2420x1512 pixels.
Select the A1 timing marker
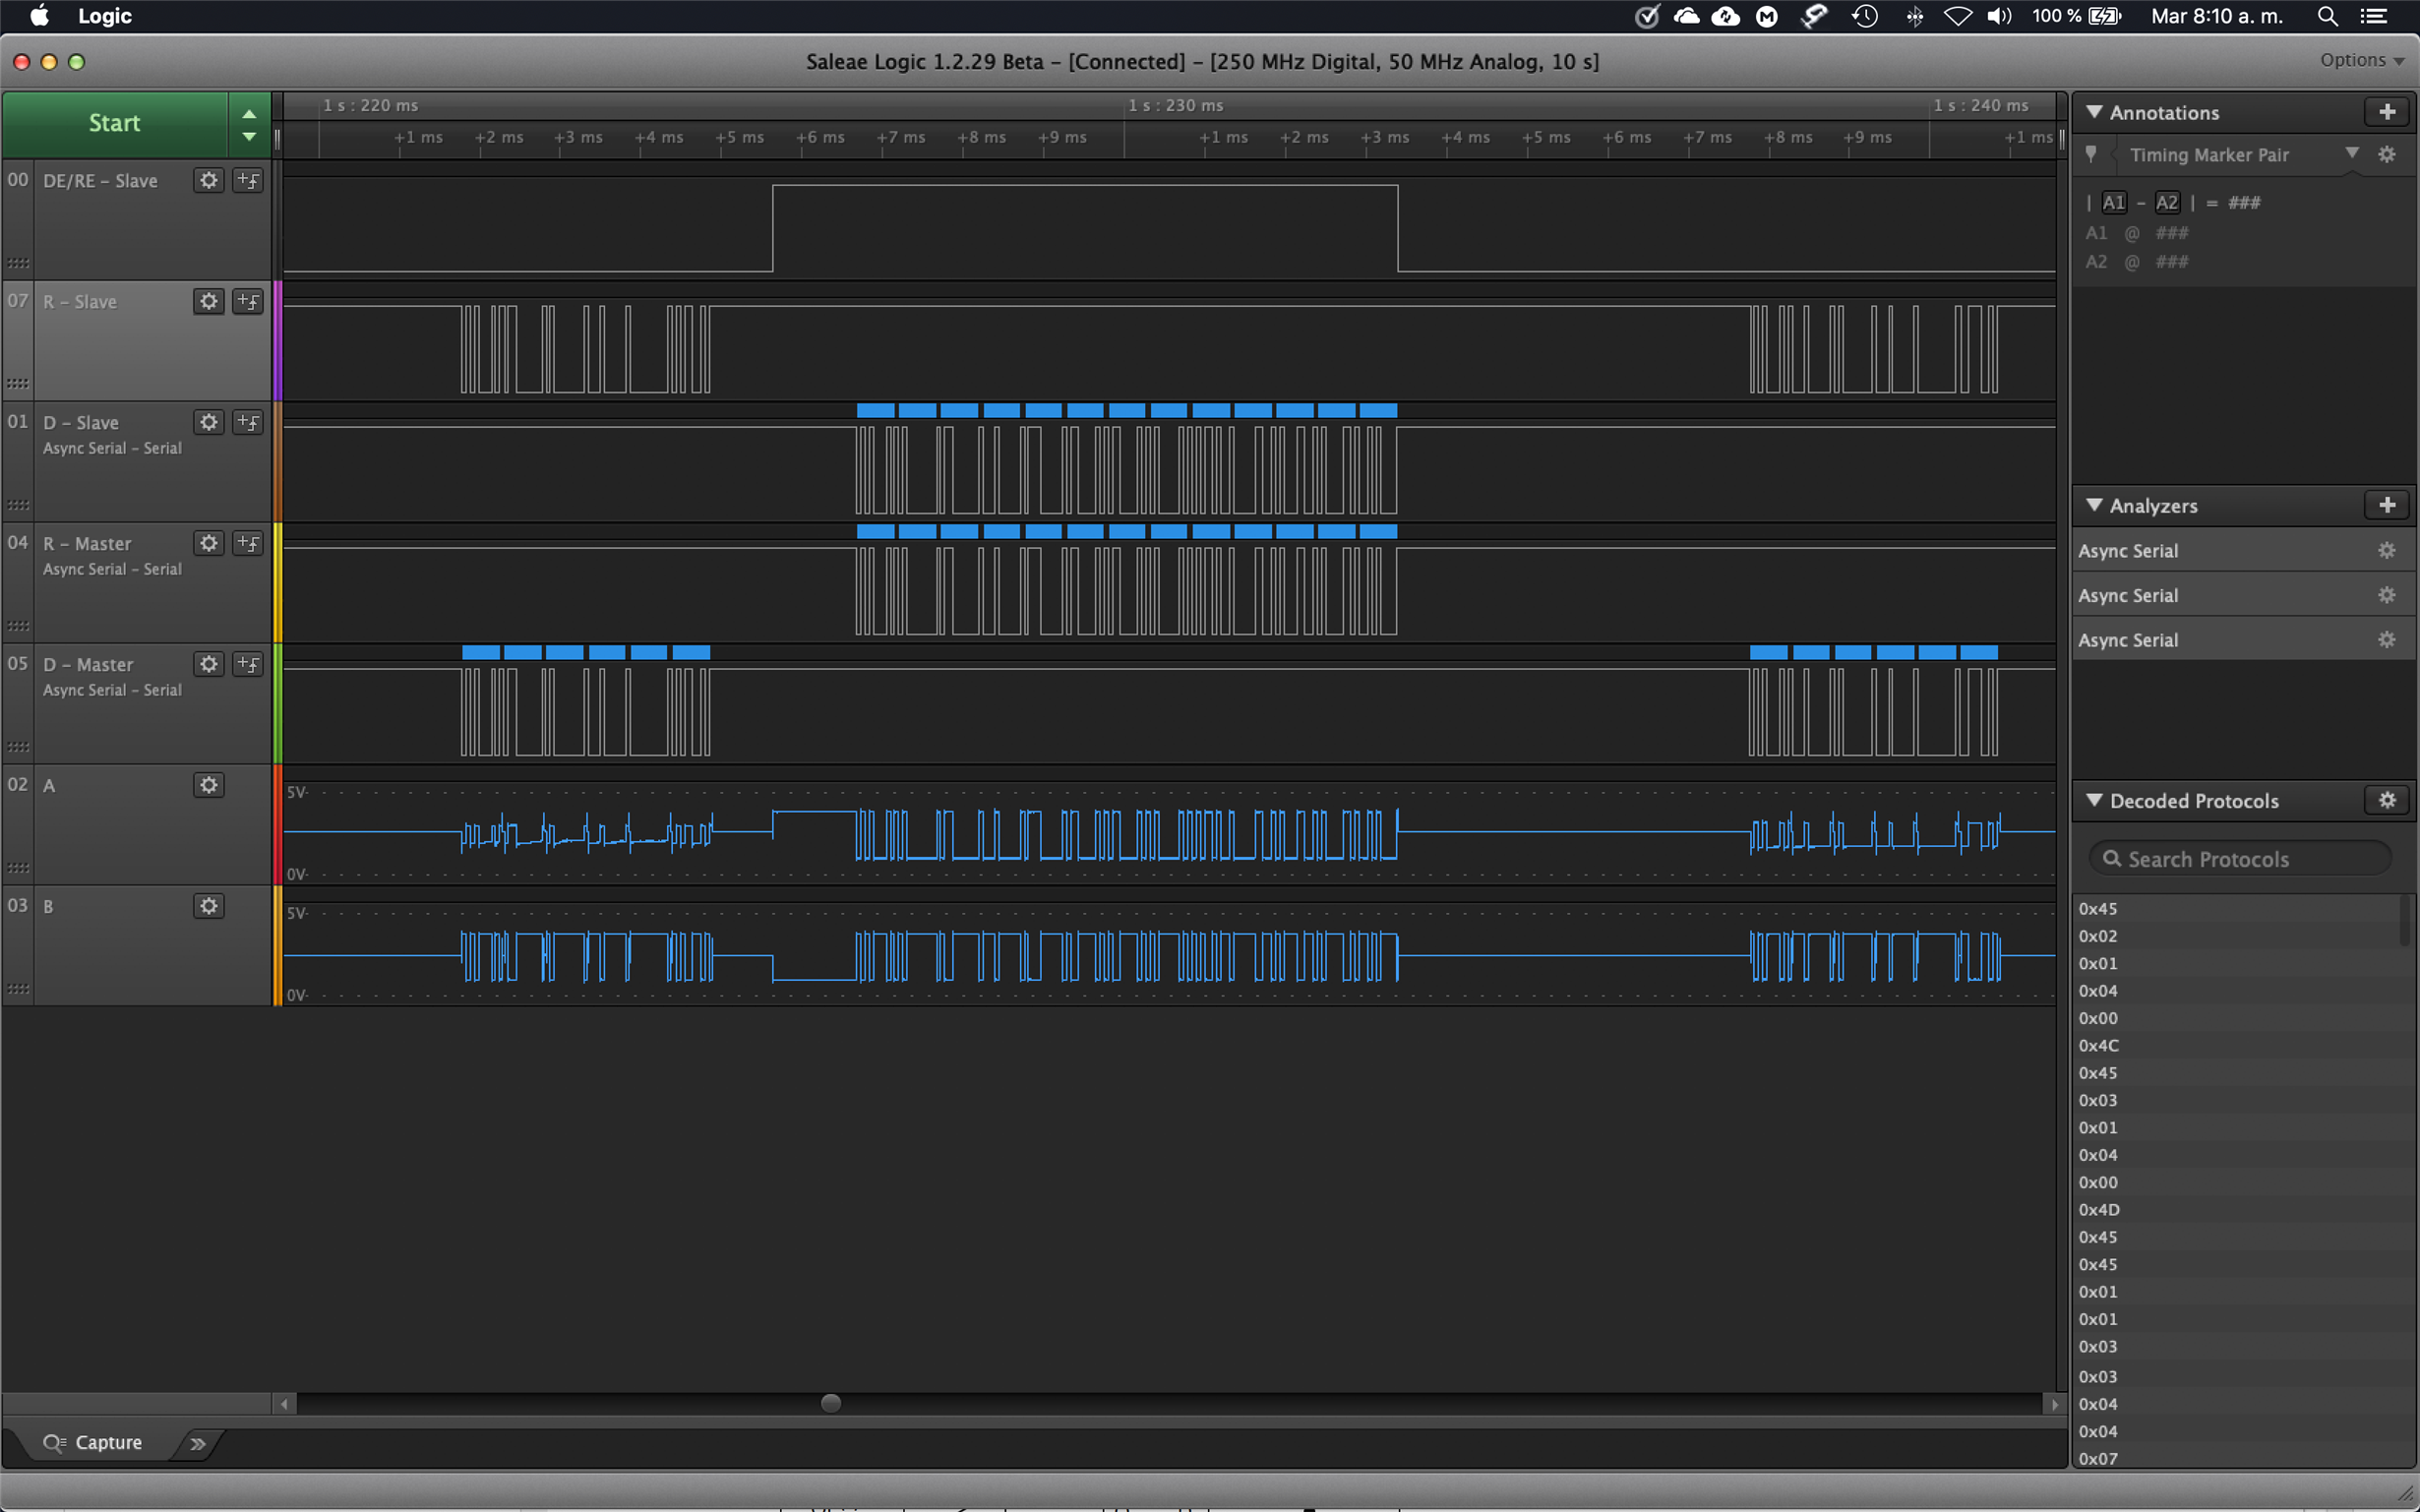pos(2113,202)
